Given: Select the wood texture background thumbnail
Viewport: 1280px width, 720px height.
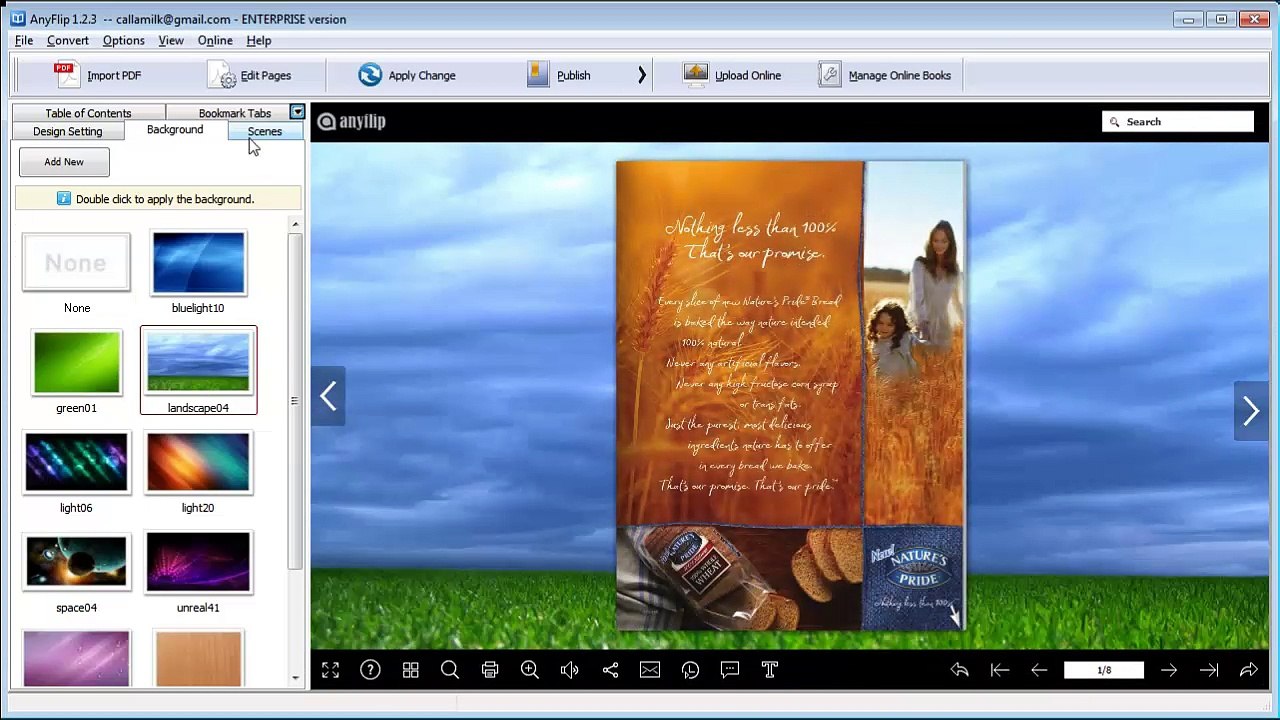Looking at the screenshot, I should tap(198, 658).
